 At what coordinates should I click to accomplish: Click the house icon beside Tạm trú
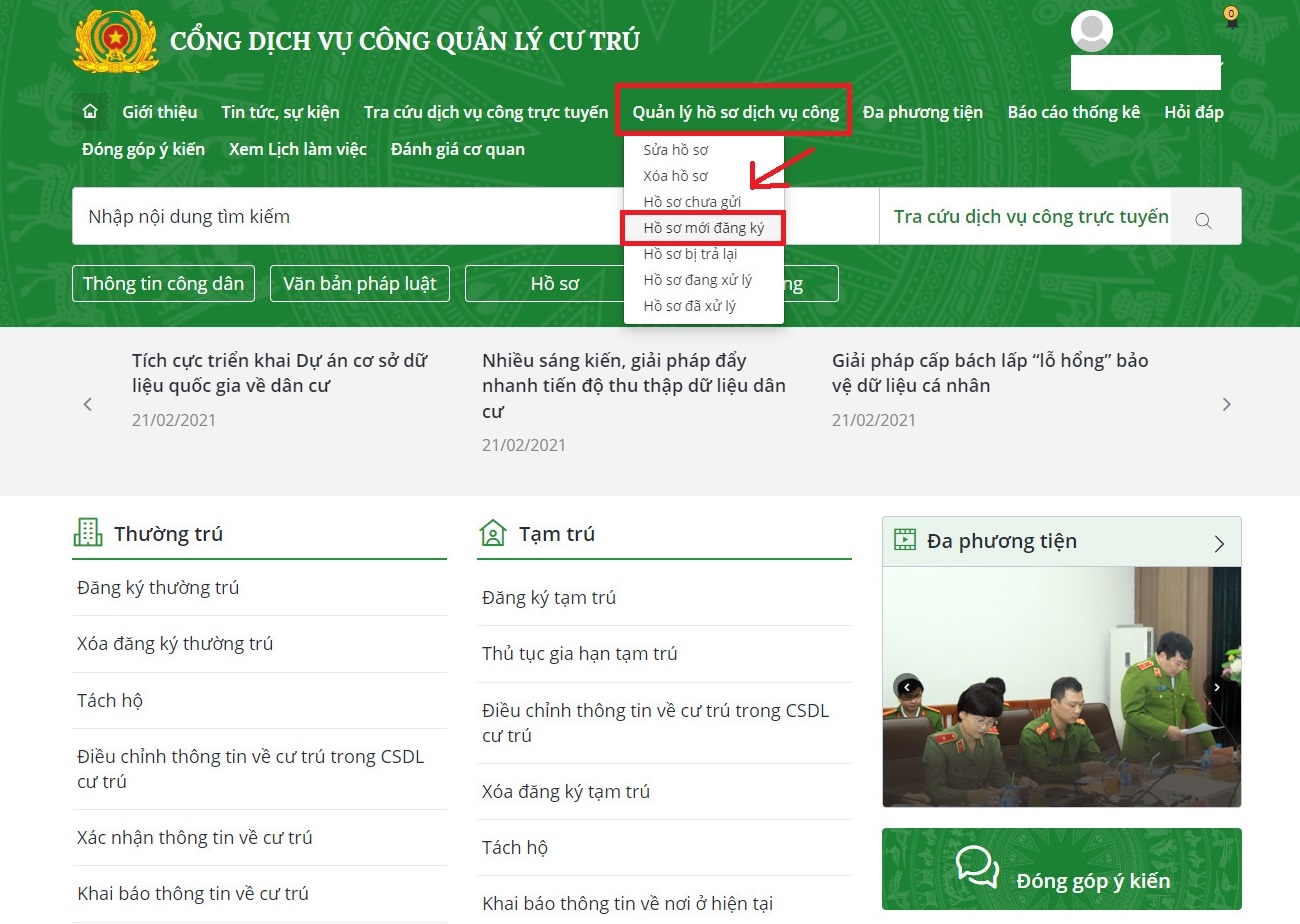pos(492,532)
